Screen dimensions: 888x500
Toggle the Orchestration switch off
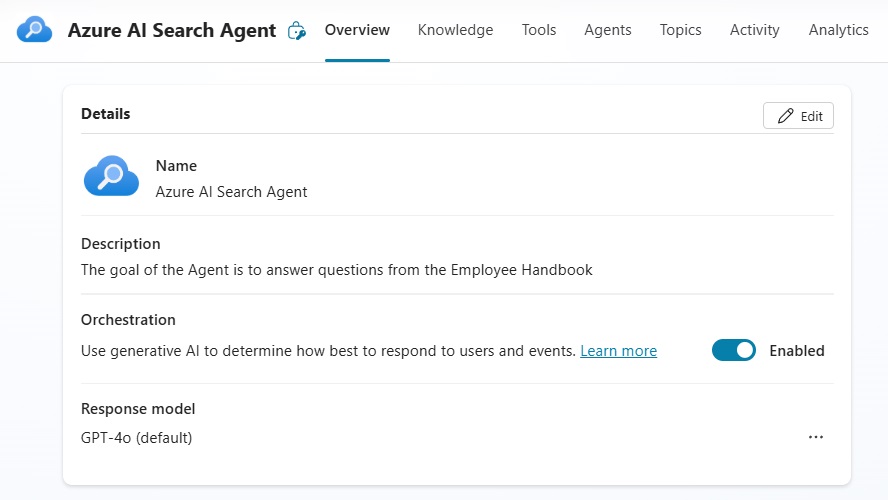click(x=733, y=351)
